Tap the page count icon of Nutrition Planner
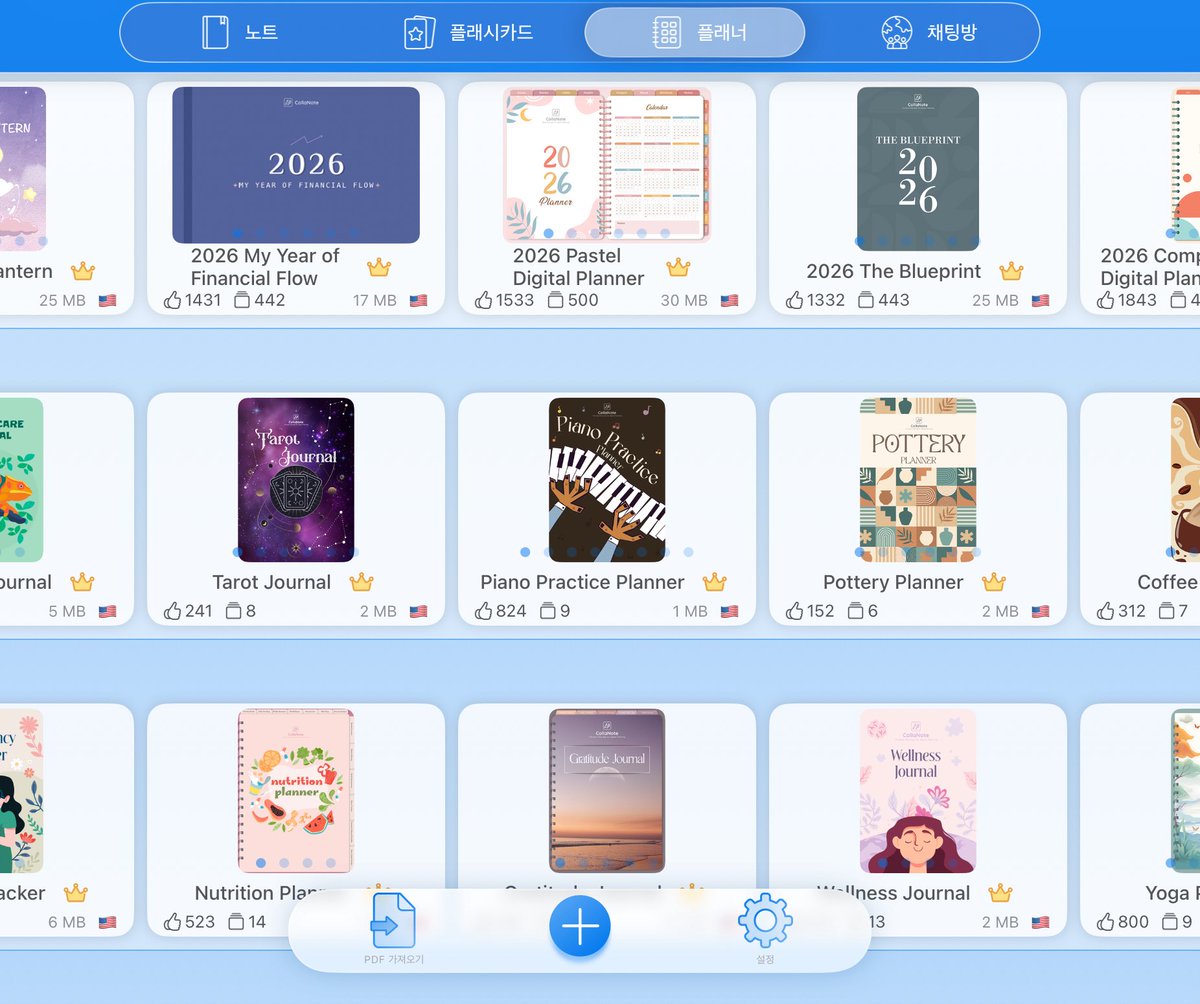 pos(236,921)
